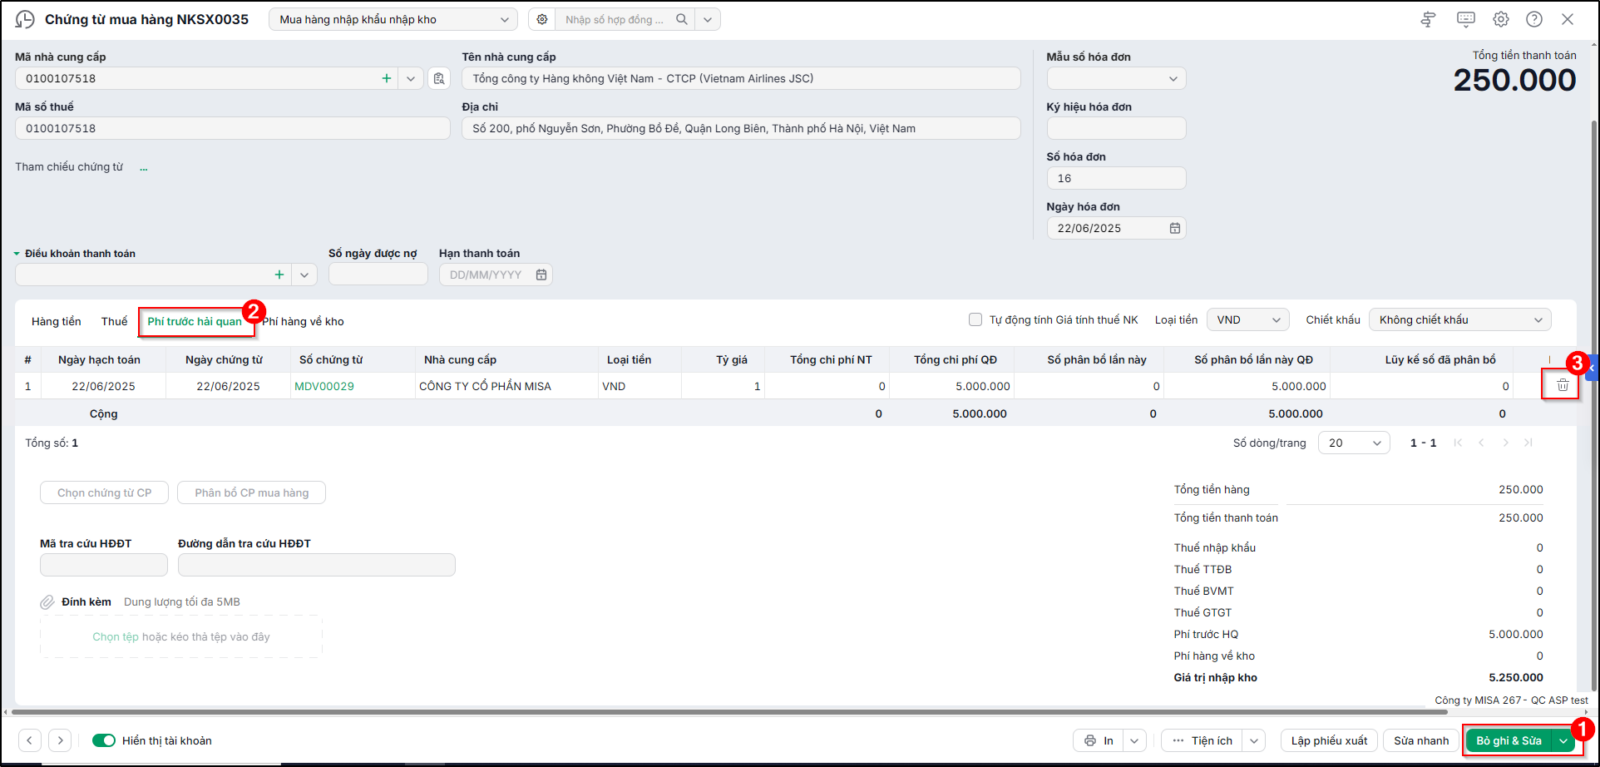
Task: Click Bỏ ghi & Sửa button
Action: [x=1509, y=741]
